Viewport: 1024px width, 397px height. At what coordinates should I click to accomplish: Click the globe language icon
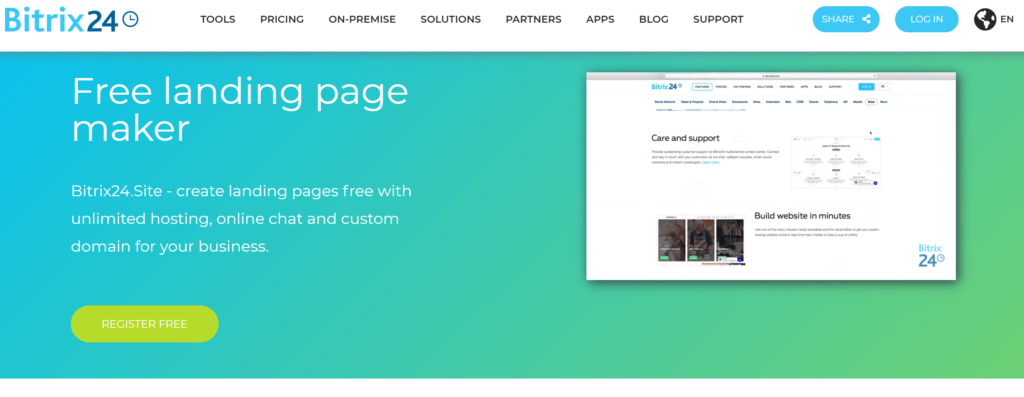click(x=985, y=19)
